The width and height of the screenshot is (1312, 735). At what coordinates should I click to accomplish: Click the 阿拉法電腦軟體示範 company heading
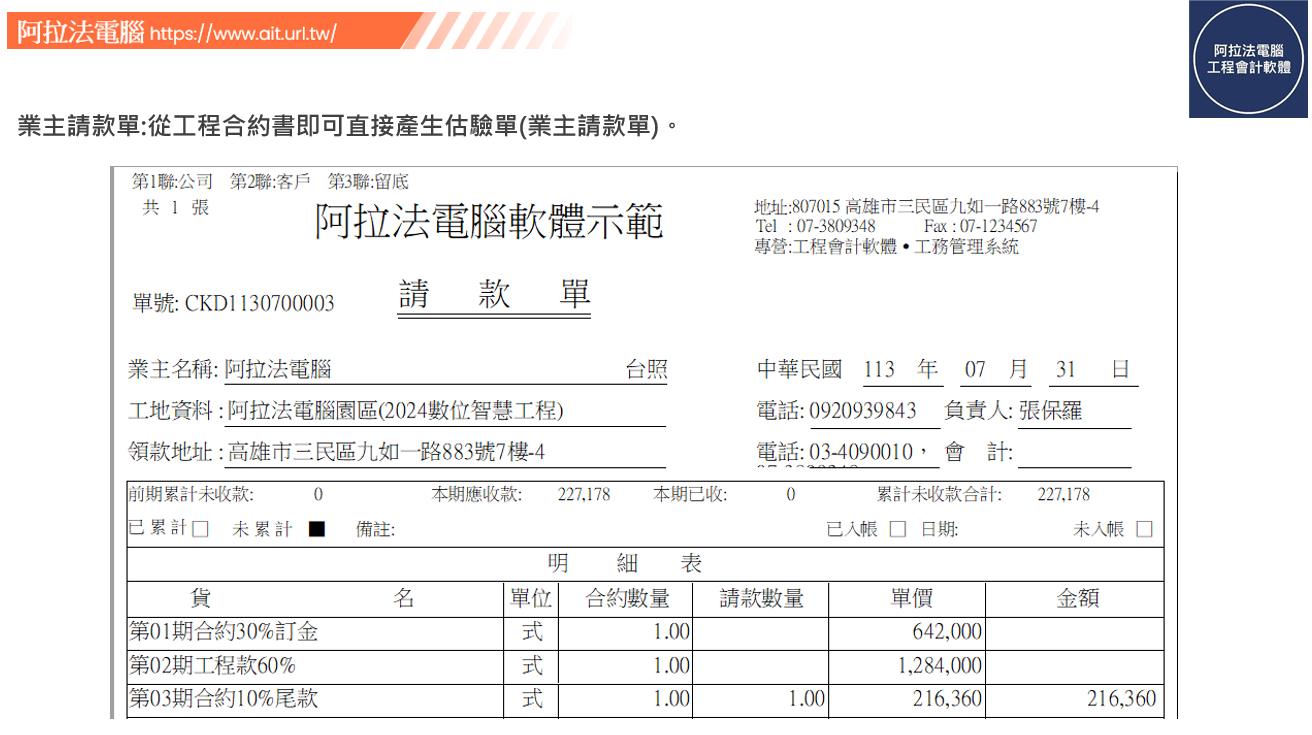(489, 221)
